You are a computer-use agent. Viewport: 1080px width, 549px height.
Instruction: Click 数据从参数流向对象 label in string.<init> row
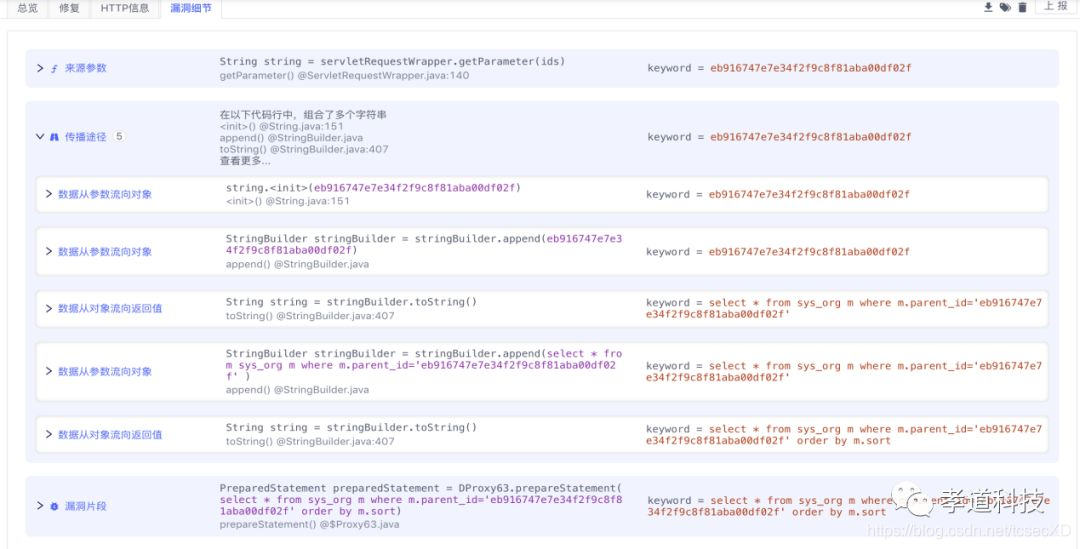pos(105,194)
